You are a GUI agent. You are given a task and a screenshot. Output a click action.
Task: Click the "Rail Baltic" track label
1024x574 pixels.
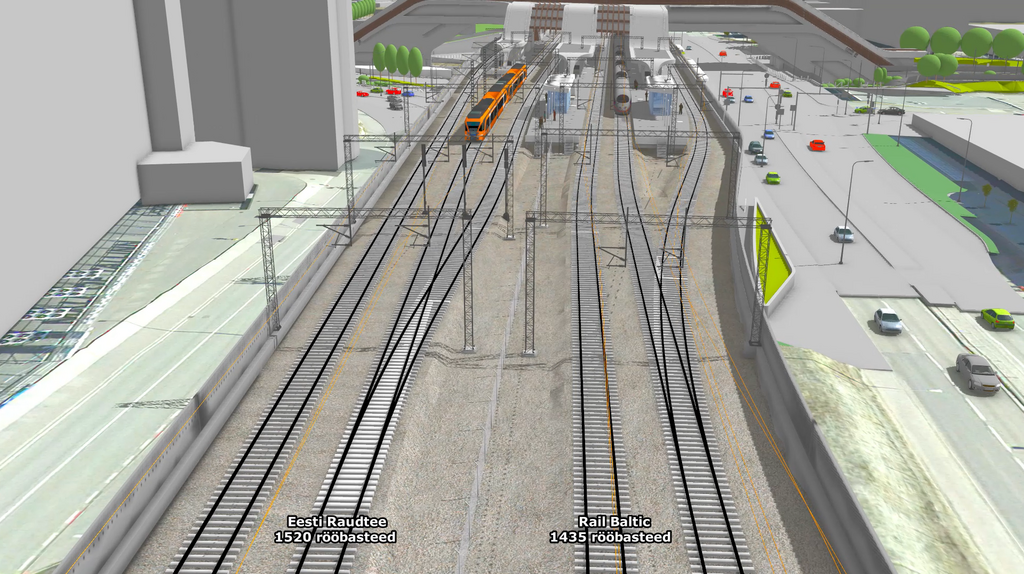point(613,522)
